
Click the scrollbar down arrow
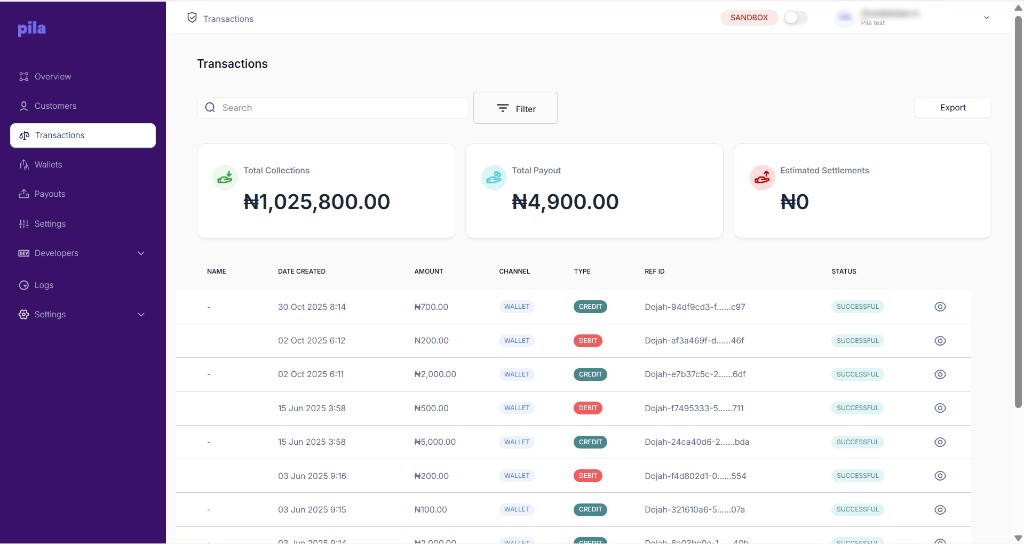coord(1018,538)
